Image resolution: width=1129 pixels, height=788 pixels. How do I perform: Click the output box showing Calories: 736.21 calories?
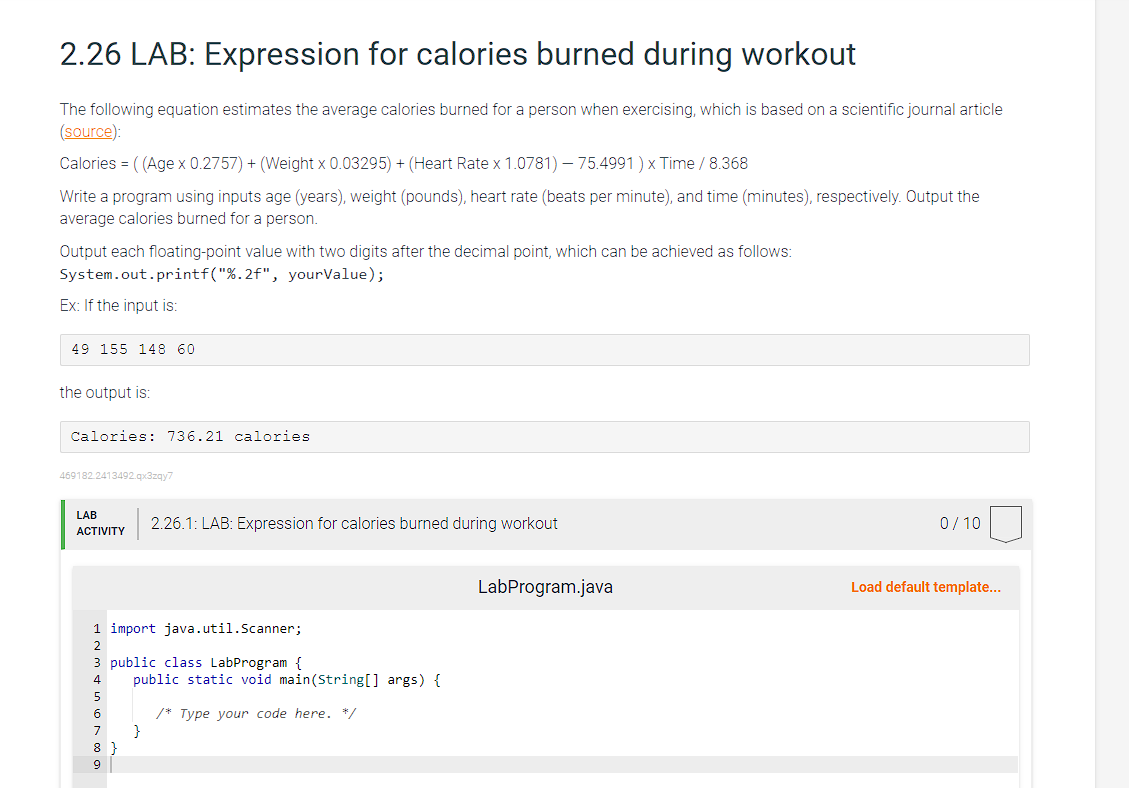(544, 436)
